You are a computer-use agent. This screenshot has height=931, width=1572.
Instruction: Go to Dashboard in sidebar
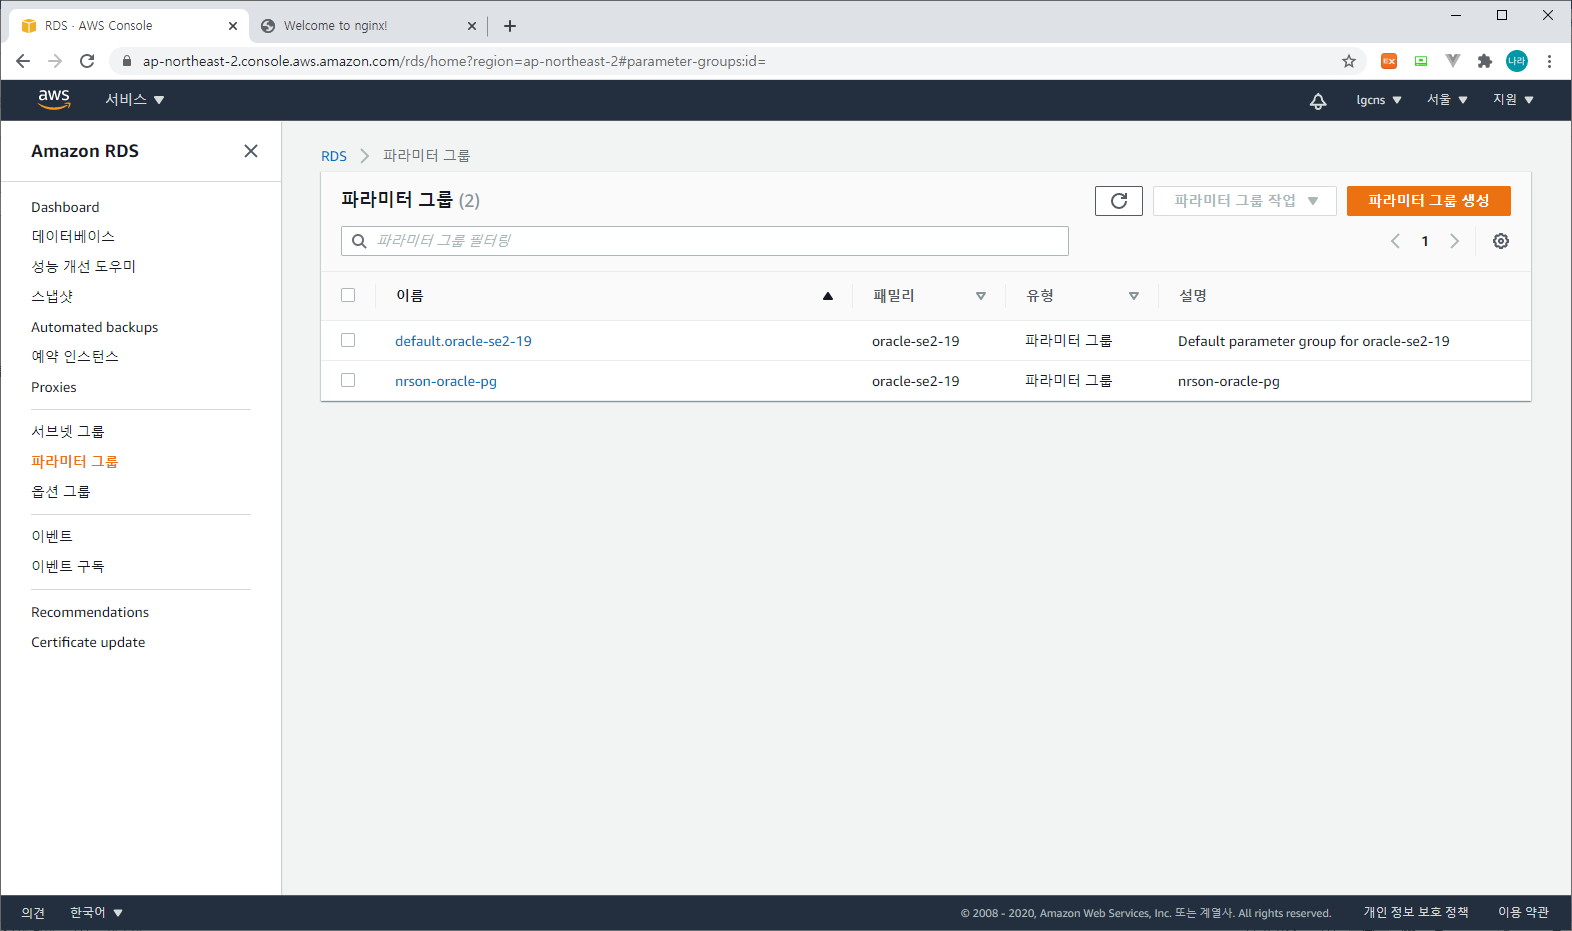click(65, 207)
